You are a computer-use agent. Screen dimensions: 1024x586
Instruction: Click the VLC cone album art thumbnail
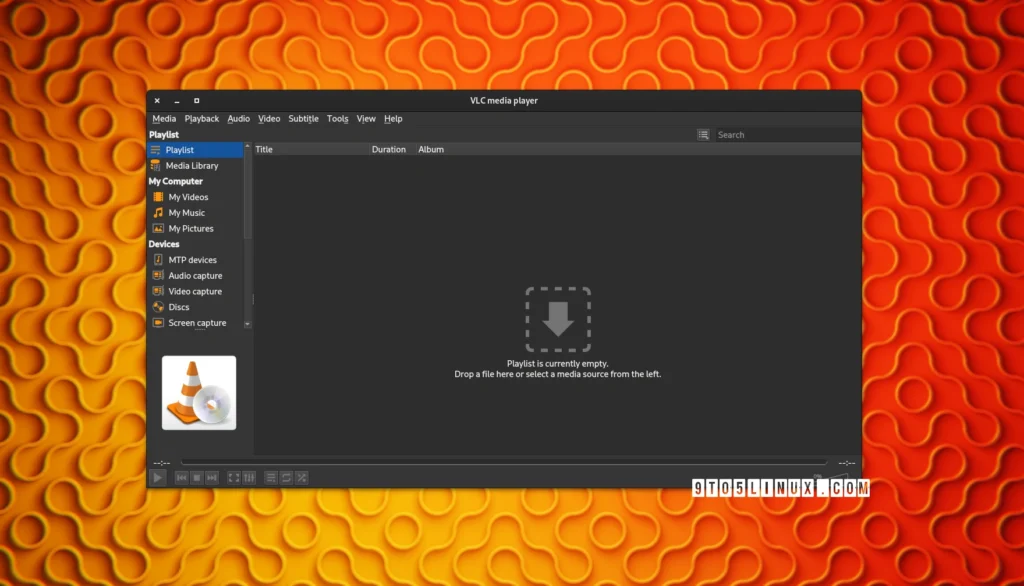199,393
